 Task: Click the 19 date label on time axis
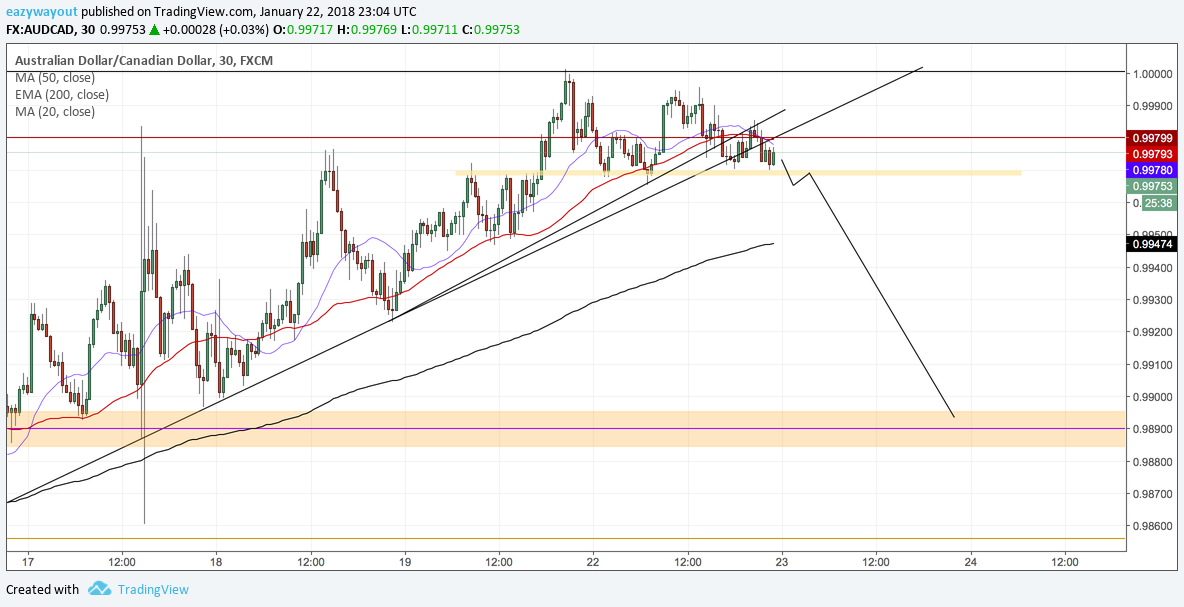point(405,562)
